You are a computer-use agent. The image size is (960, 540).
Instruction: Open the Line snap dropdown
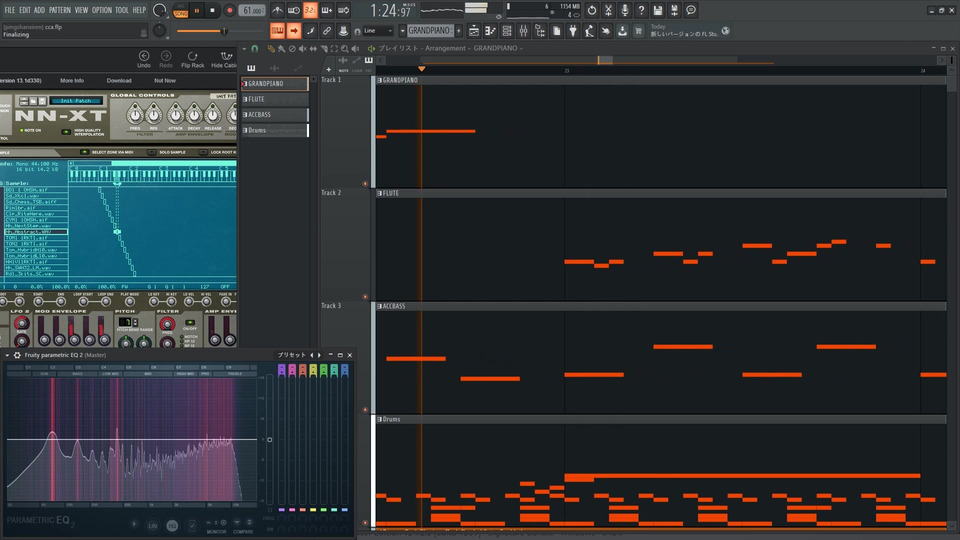378,31
